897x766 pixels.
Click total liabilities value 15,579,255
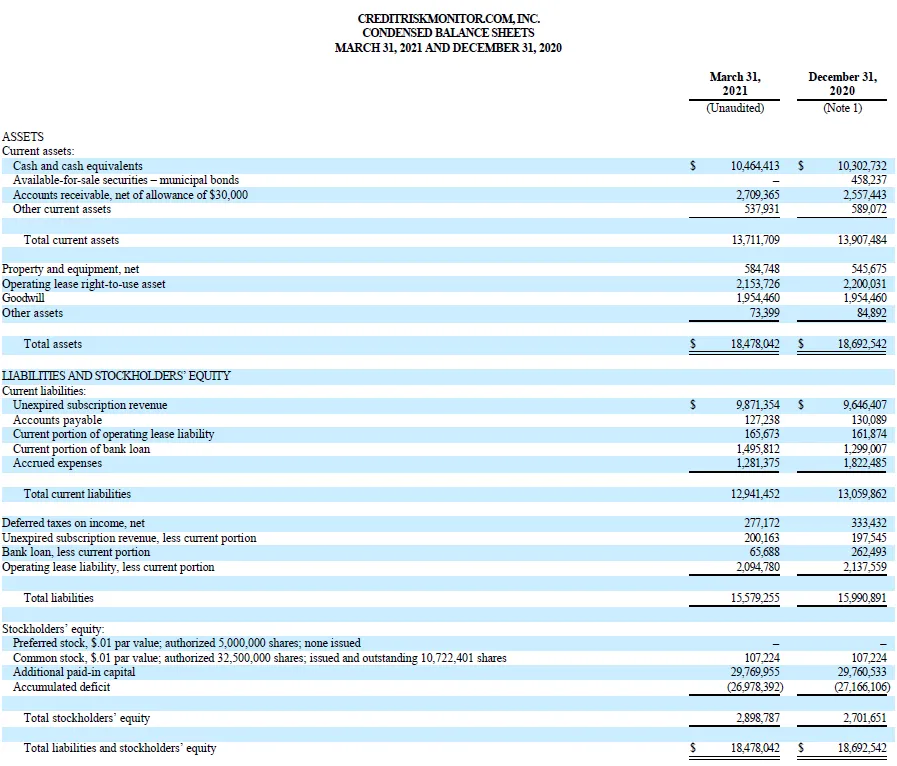[755, 598]
